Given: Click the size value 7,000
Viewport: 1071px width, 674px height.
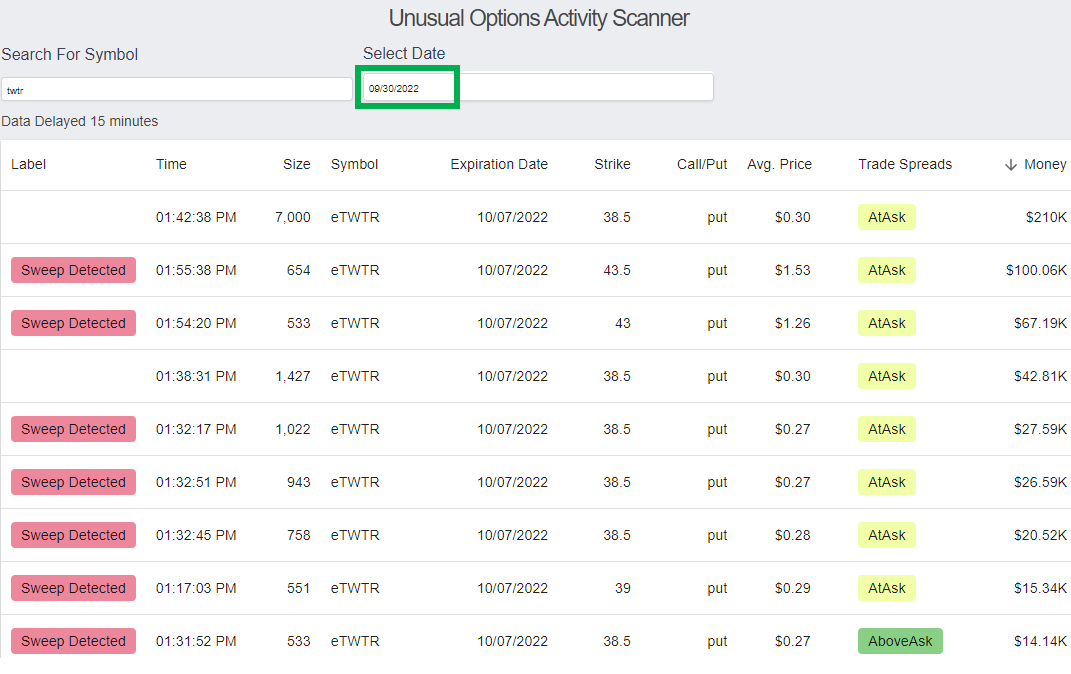Looking at the screenshot, I should (x=292, y=217).
